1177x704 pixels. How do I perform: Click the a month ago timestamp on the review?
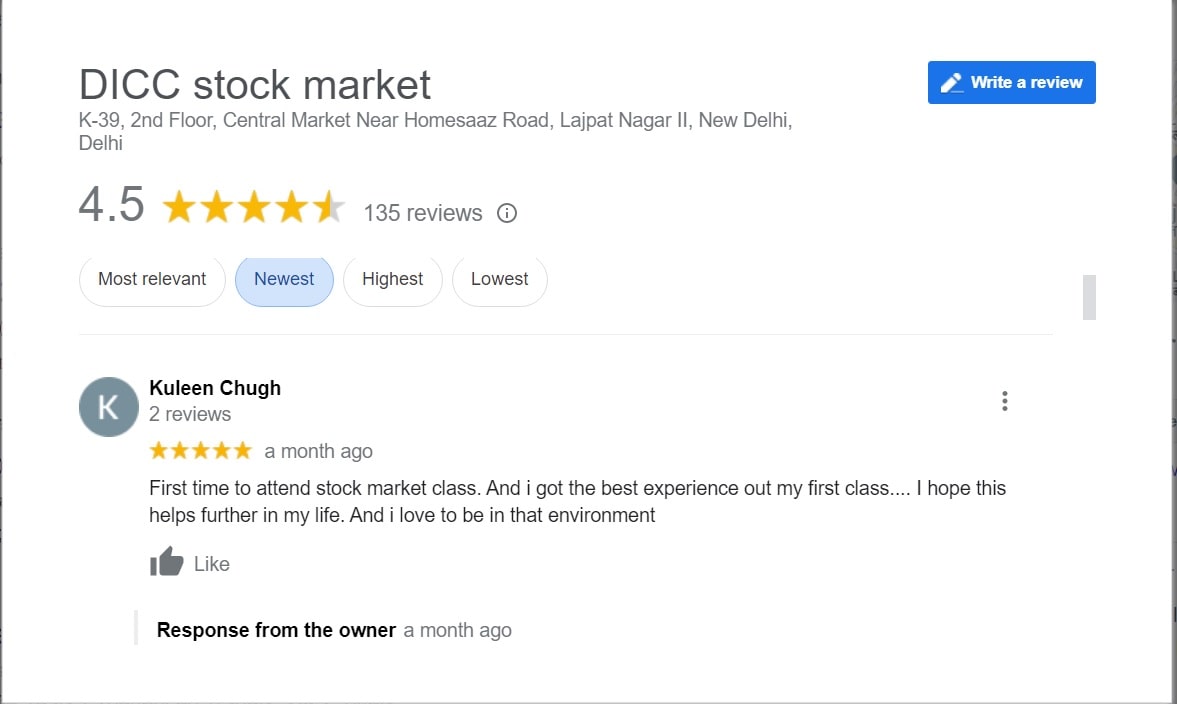[x=318, y=450]
